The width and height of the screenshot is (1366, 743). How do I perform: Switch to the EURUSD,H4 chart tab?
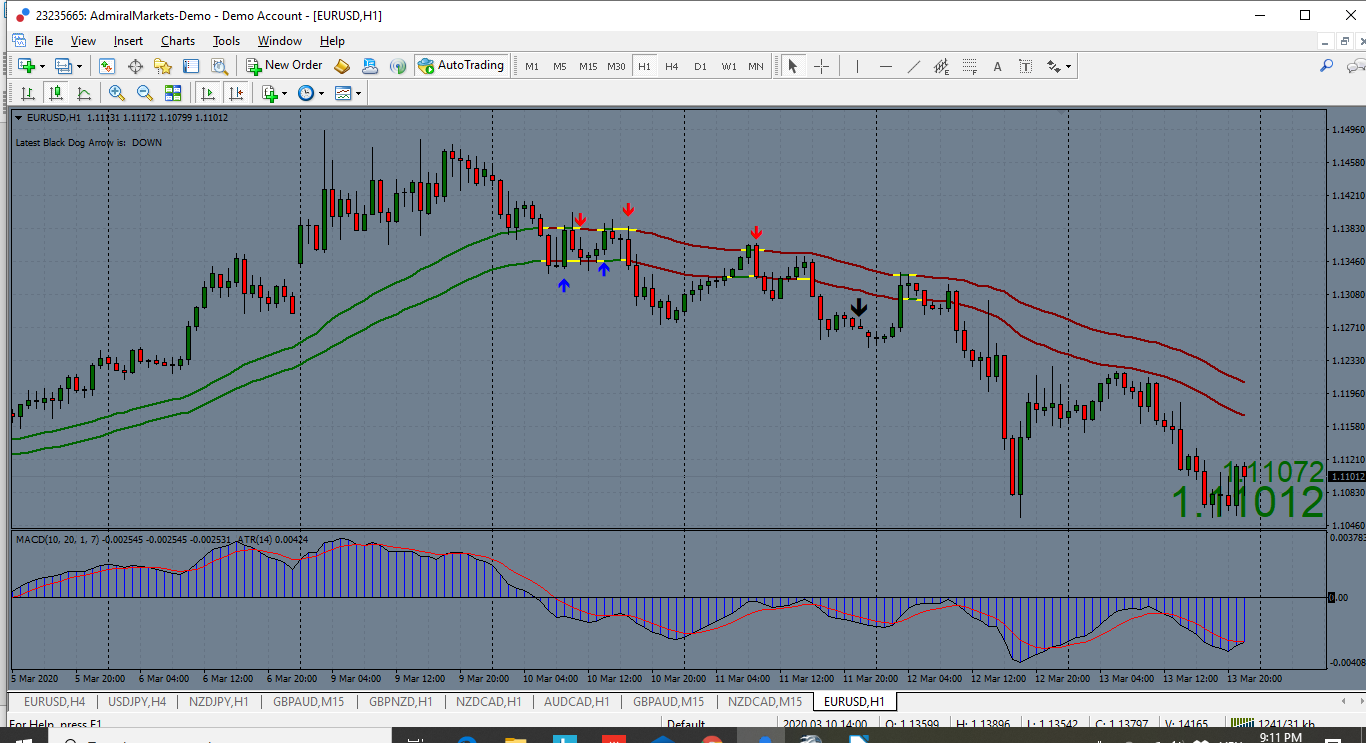[54, 701]
